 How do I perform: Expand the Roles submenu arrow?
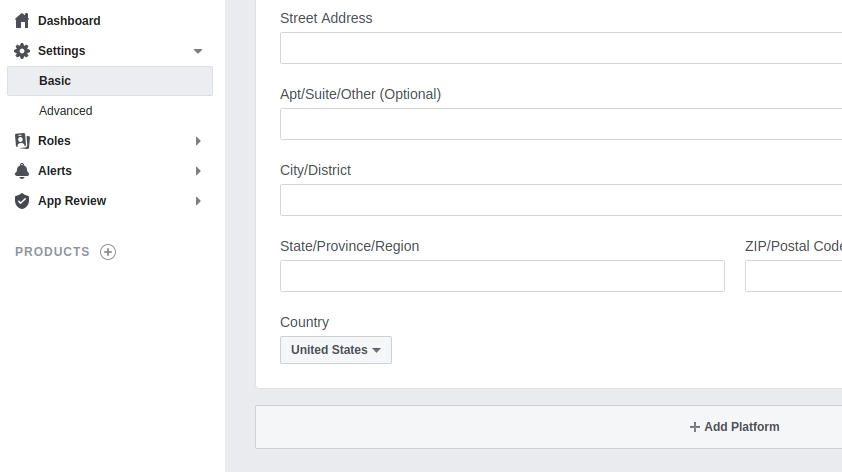[x=198, y=141]
